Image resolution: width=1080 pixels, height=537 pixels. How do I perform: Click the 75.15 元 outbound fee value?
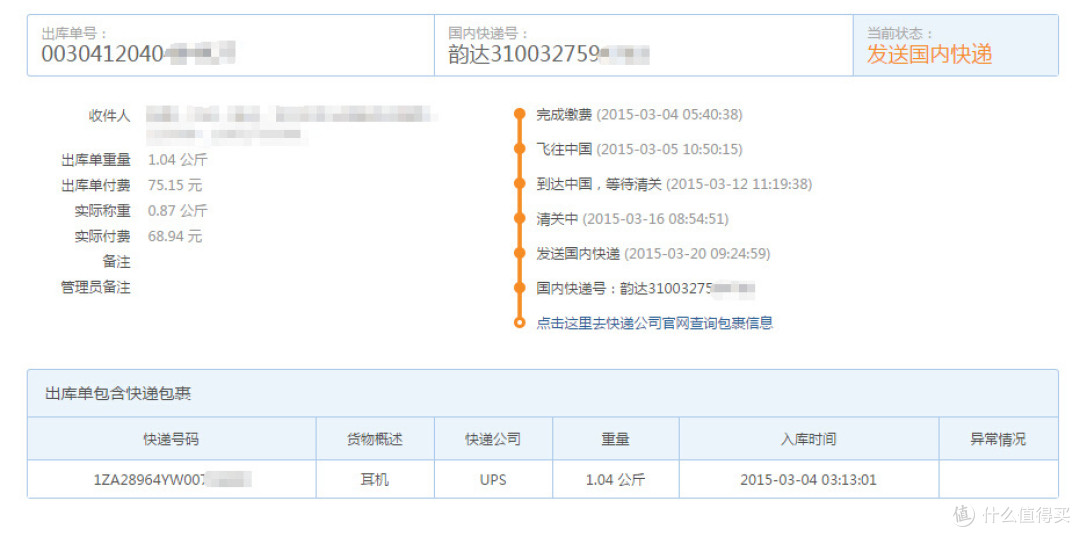pyautogui.click(x=175, y=185)
